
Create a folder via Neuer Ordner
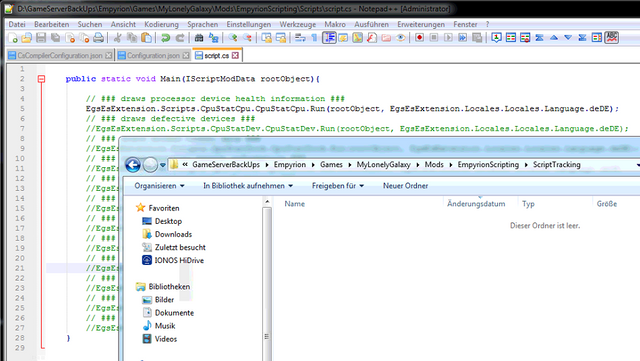[x=405, y=186]
